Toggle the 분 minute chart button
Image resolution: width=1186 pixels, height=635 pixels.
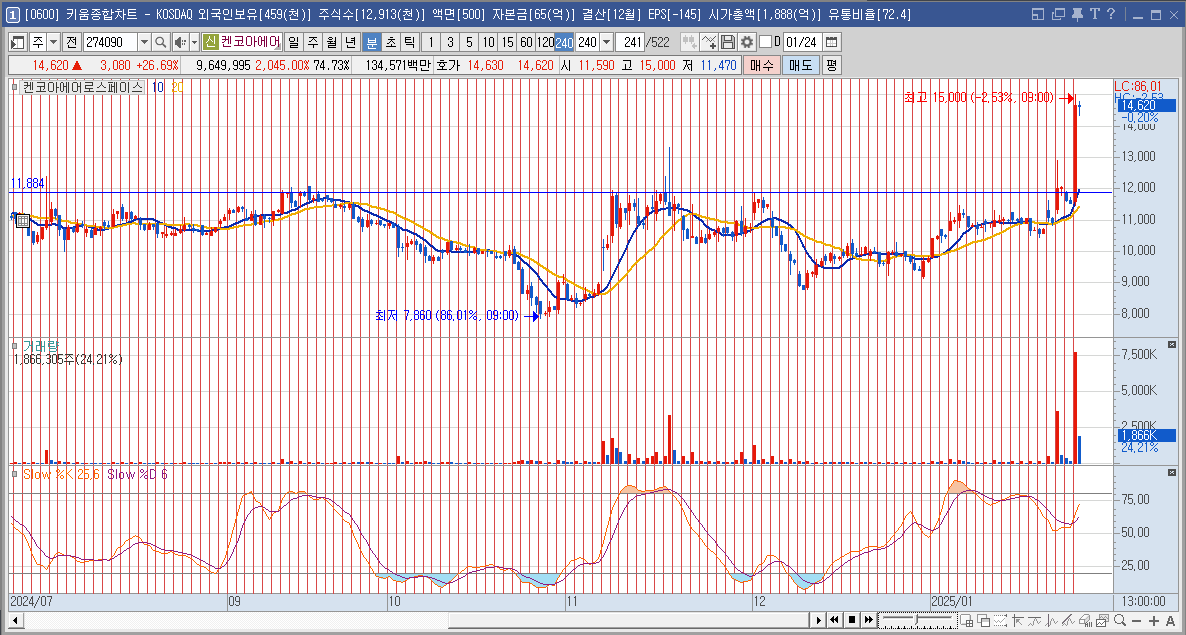(371, 42)
